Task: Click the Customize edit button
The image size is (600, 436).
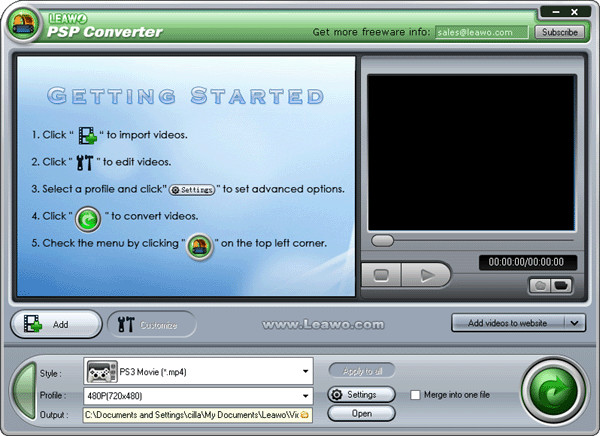Action: (152, 325)
